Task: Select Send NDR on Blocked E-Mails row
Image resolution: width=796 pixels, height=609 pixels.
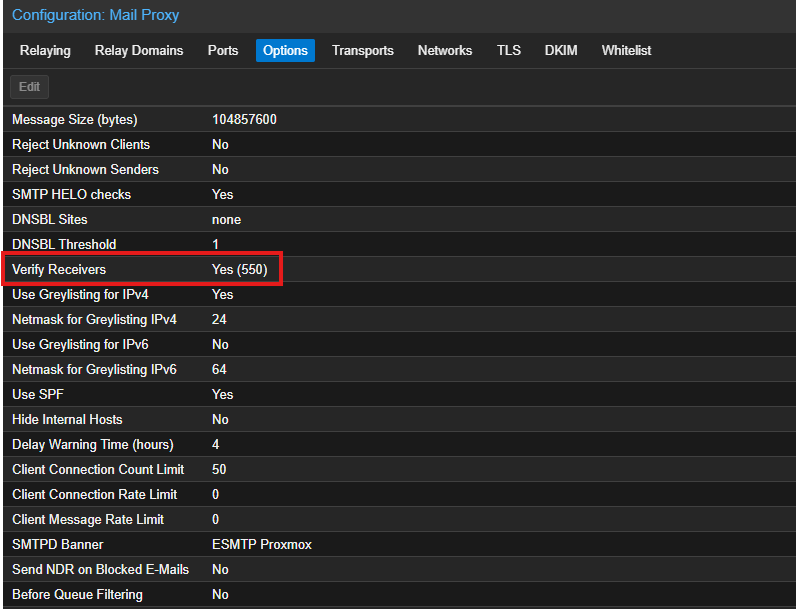Action: [400, 569]
